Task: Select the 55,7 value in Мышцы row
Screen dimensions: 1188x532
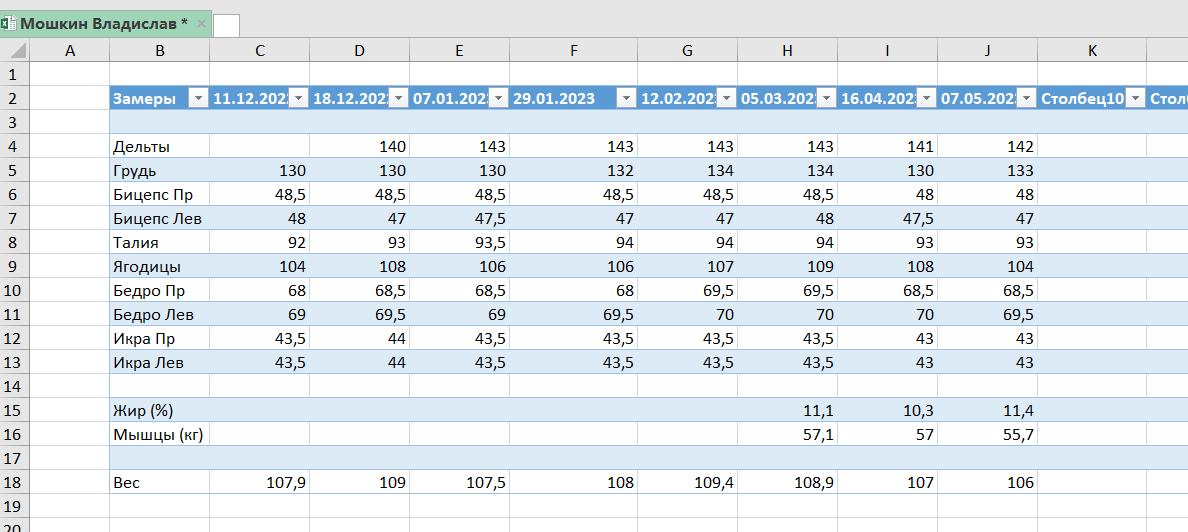Action: [x=987, y=434]
